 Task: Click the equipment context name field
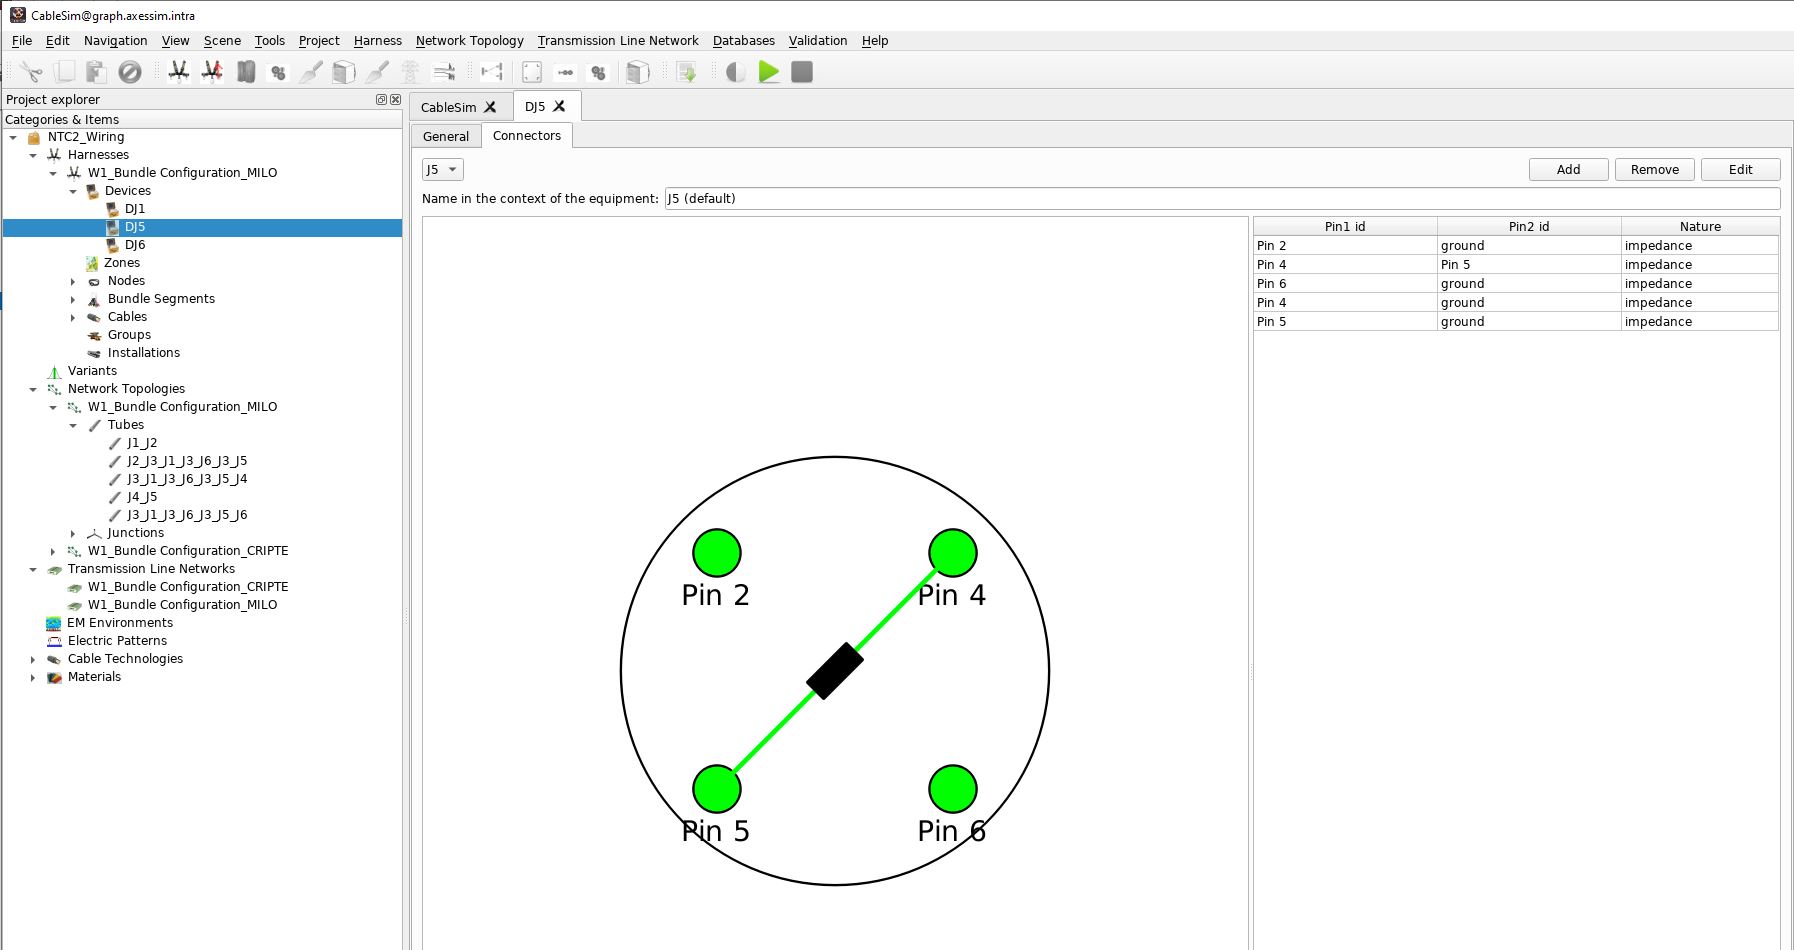pos(1221,198)
